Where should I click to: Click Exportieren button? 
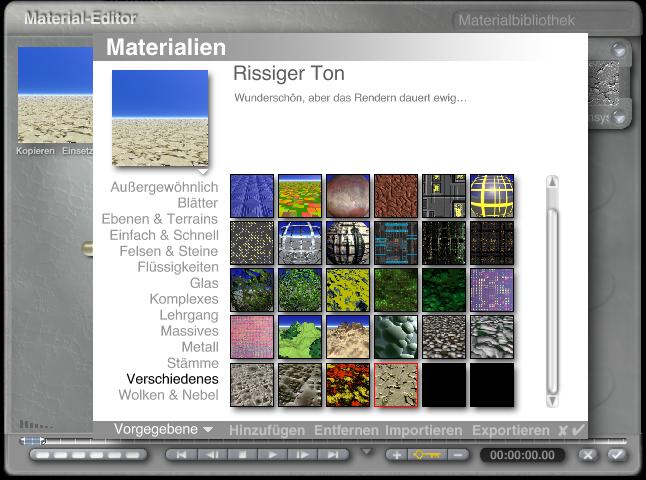coord(511,430)
